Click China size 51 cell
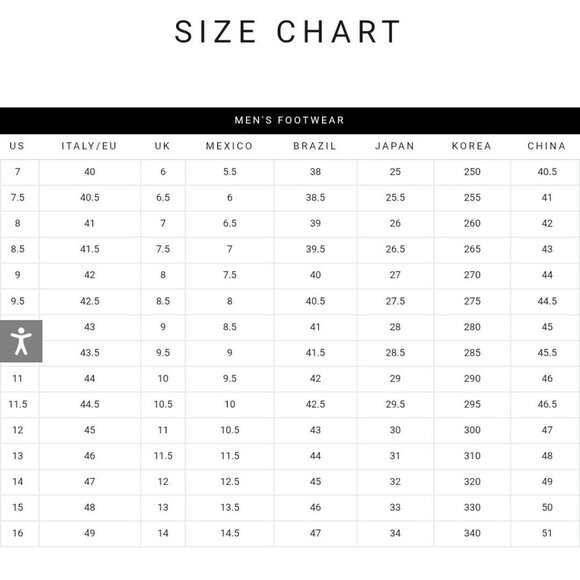 (546, 533)
